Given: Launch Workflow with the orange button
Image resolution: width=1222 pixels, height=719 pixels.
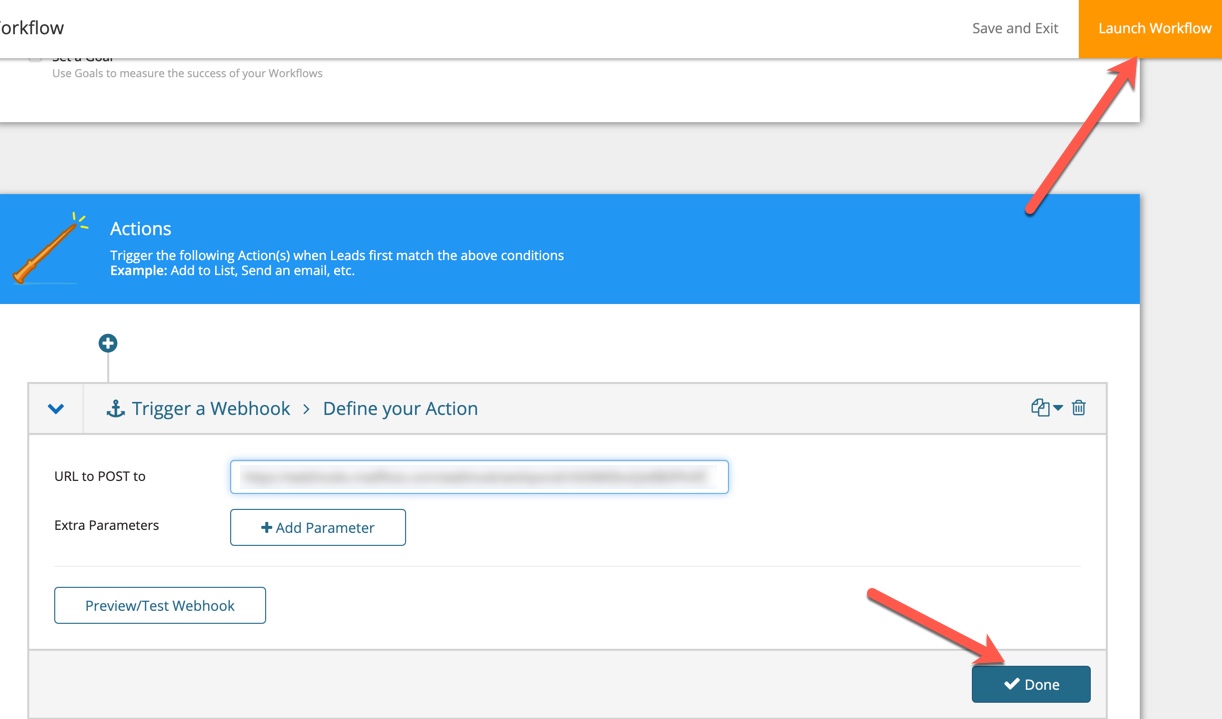Looking at the screenshot, I should (x=1154, y=28).
